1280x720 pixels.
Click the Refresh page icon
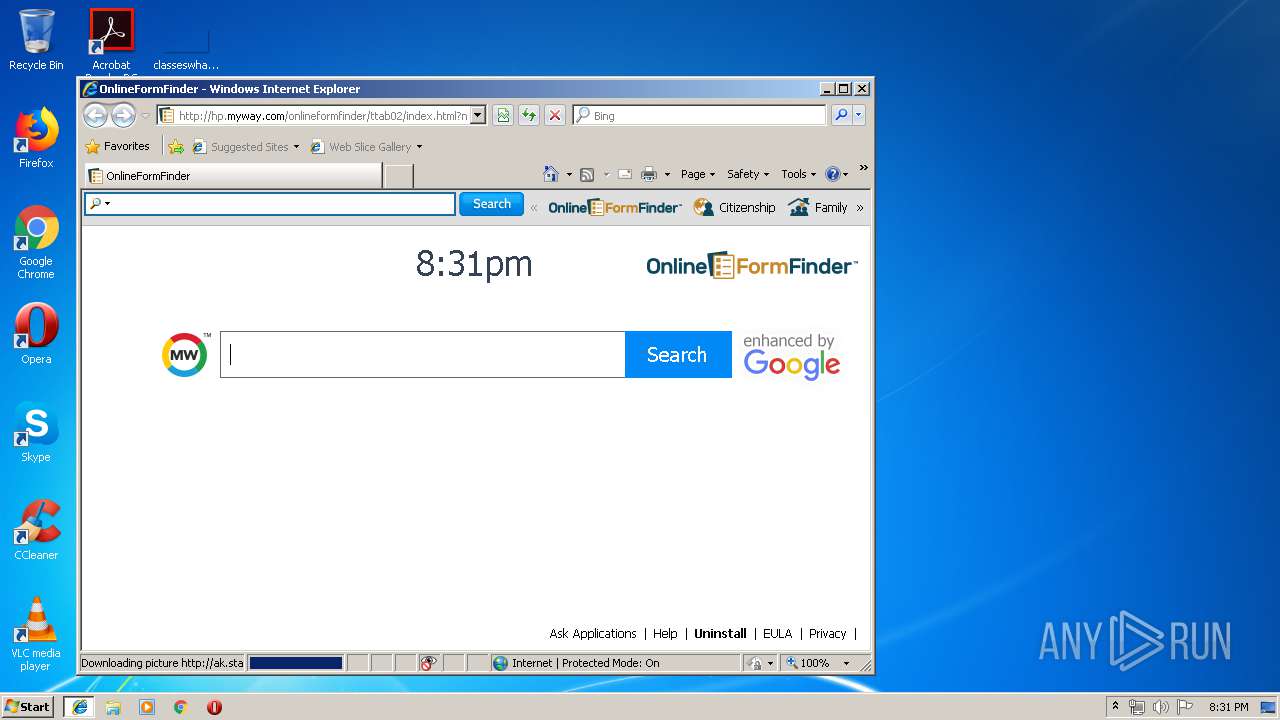tap(529, 116)
